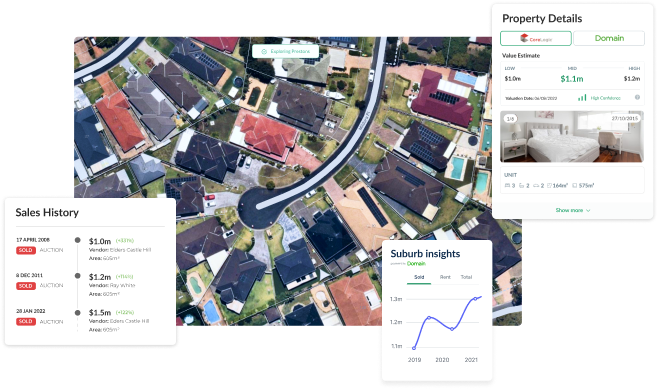Viewport: 658px width, 390px height.
Task: Click SOLD badge for 28 Jan 2022
Action: tap(26, 322)
